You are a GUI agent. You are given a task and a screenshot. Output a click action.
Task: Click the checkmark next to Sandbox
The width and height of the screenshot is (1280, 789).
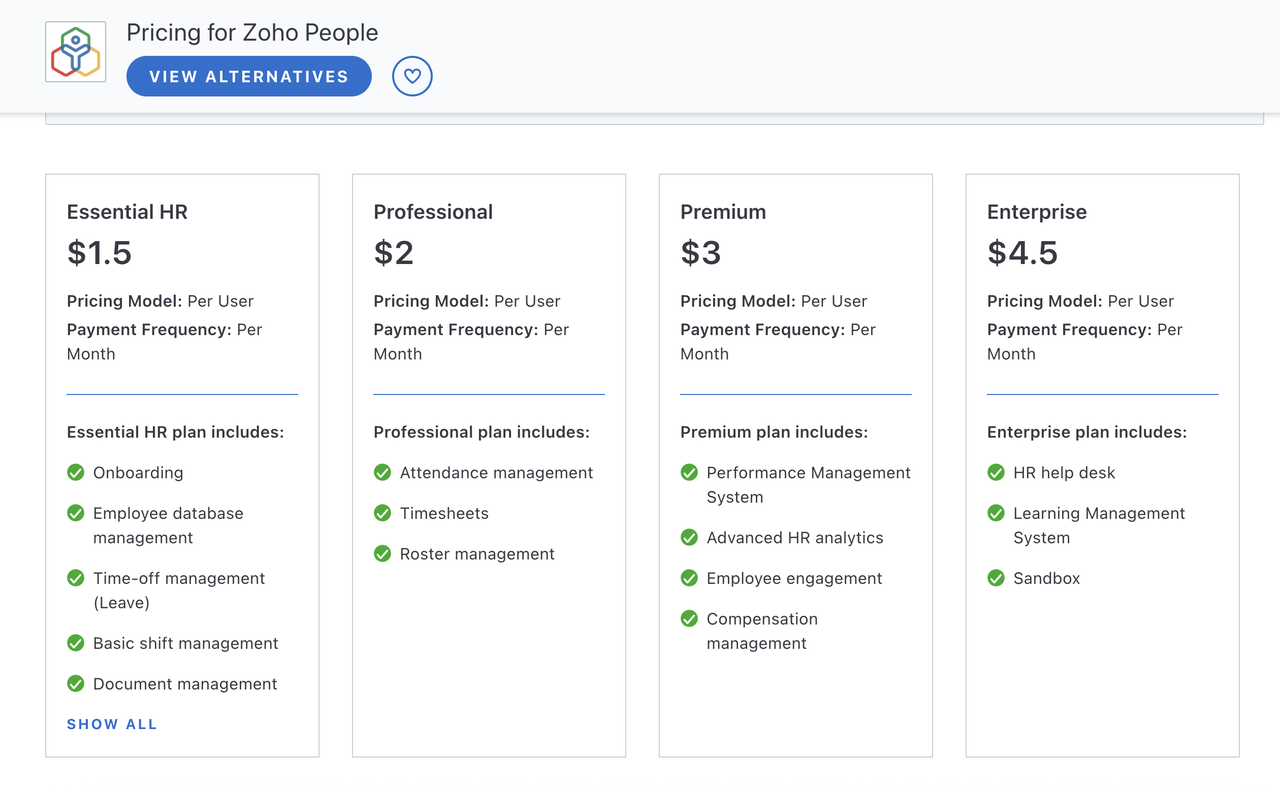996,578
